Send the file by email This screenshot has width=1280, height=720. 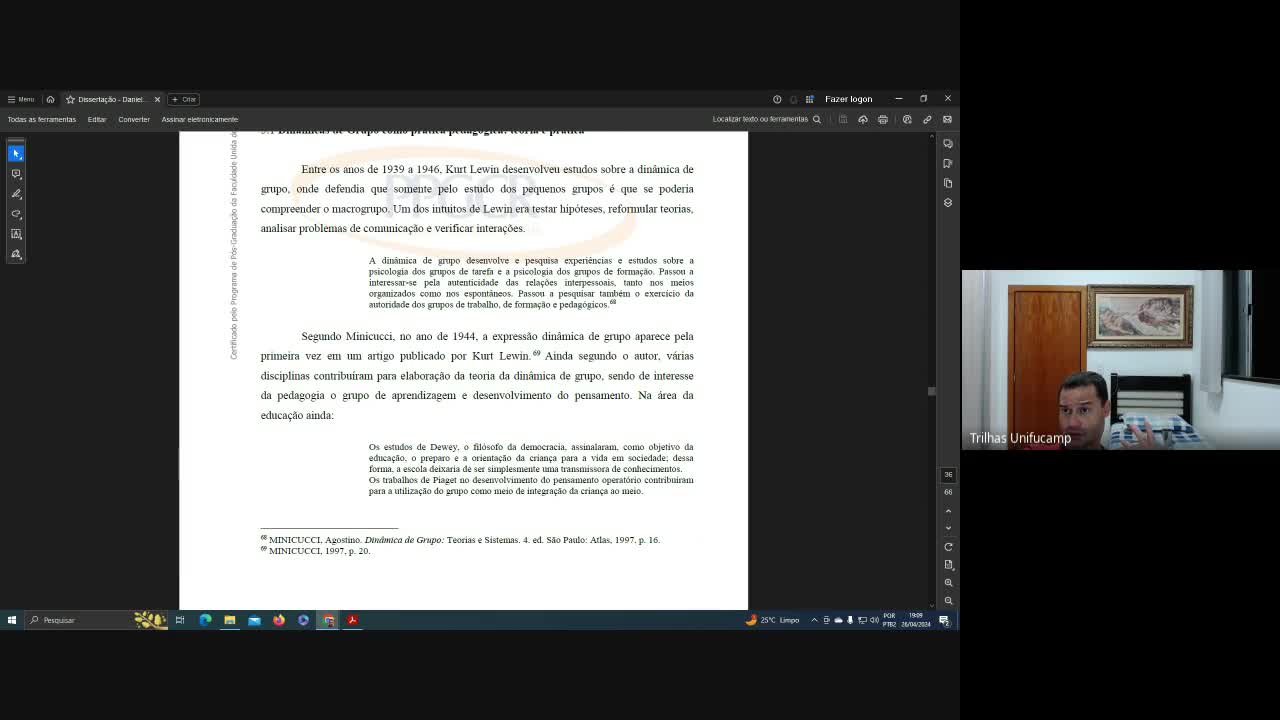pyautogui.click(x=947, y=119)
